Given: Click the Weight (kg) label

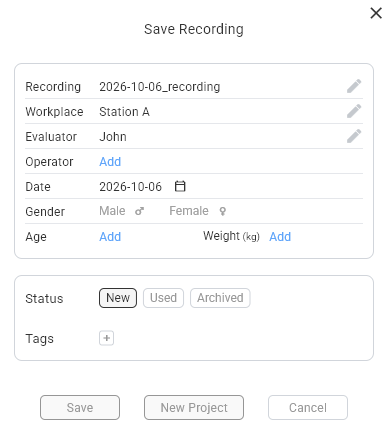Looking at the screenshot, I should click(x=231, y=236).
